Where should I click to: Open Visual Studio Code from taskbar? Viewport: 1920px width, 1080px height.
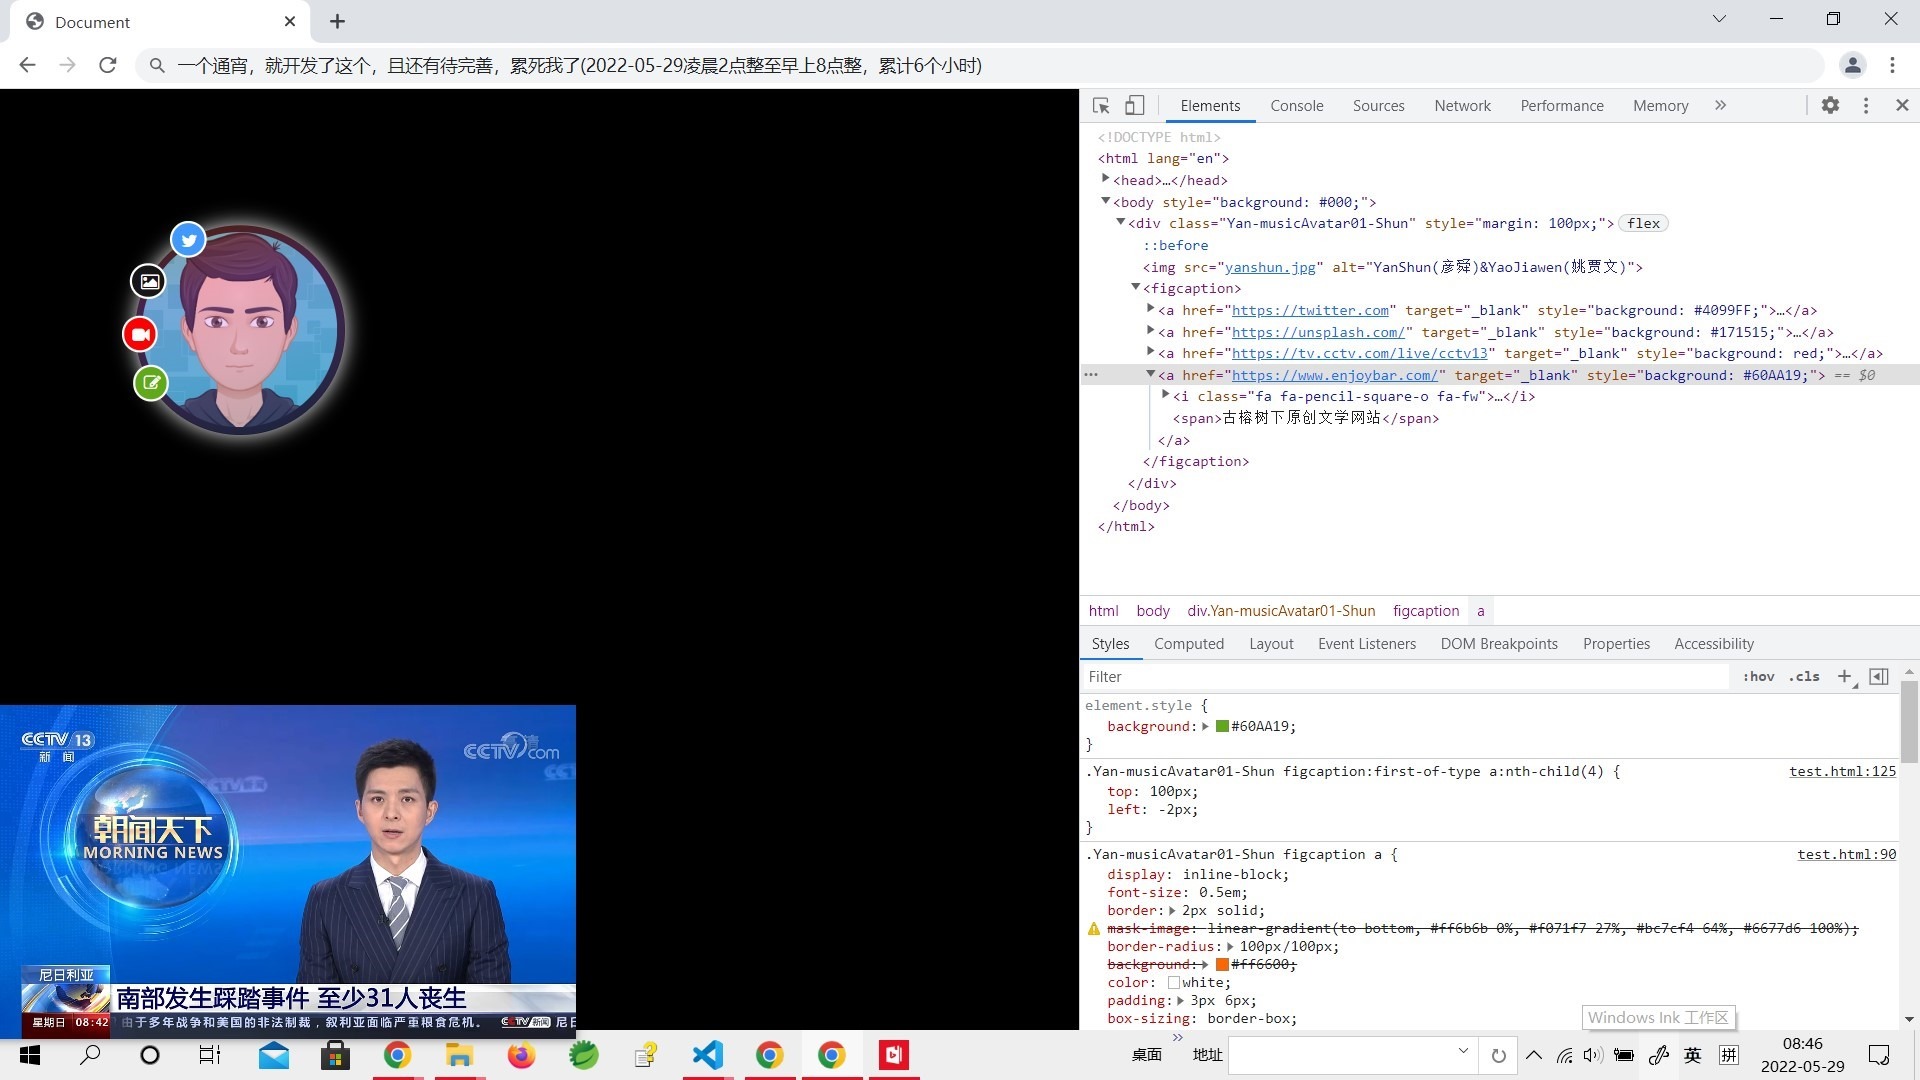(708, 1054)
